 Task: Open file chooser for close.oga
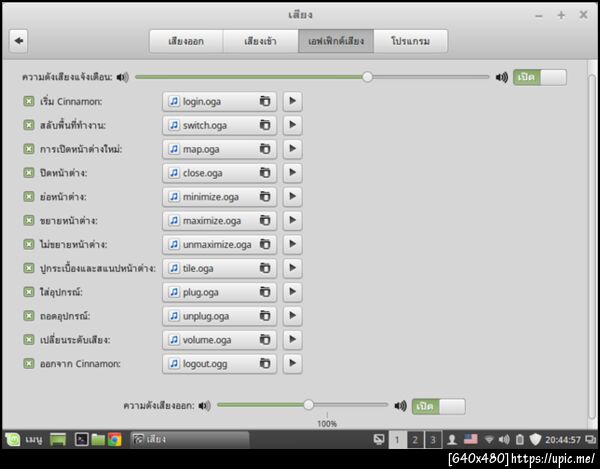point(219,173)
